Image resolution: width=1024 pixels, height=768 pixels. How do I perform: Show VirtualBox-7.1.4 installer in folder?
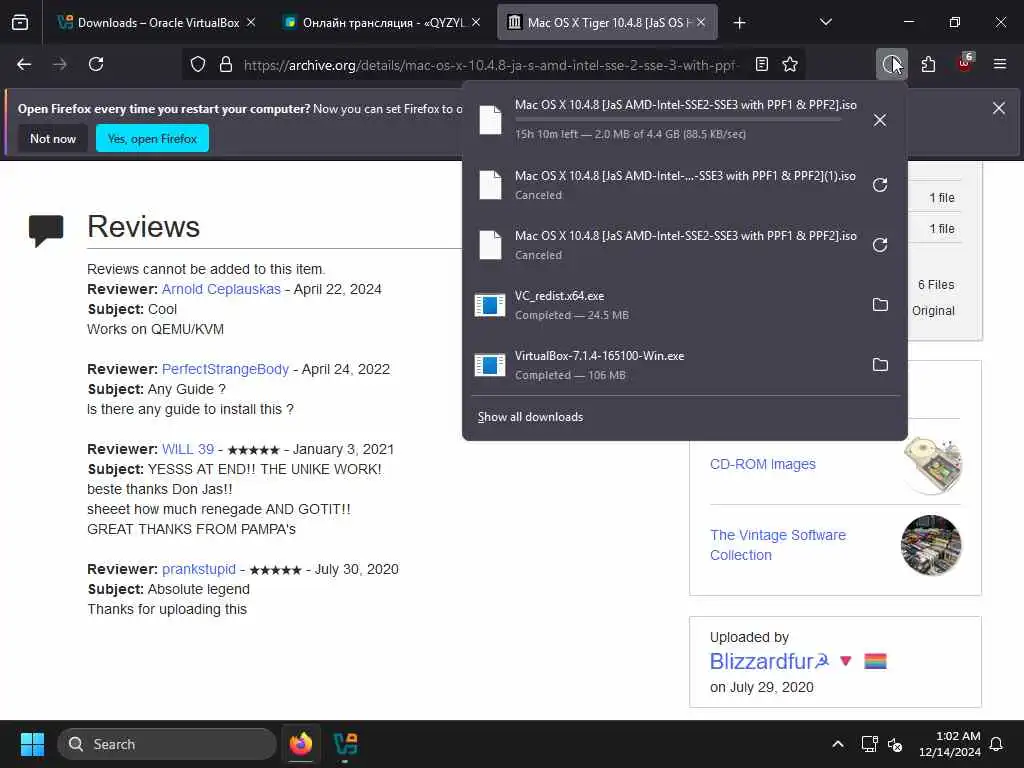(x=880, y=365)
